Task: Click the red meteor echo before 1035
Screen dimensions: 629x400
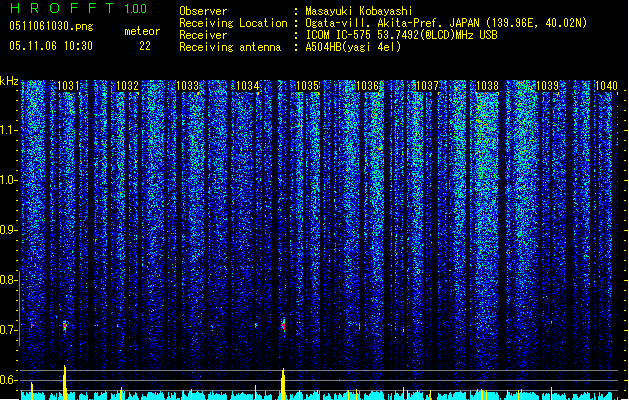Action: tap(283, 325)
